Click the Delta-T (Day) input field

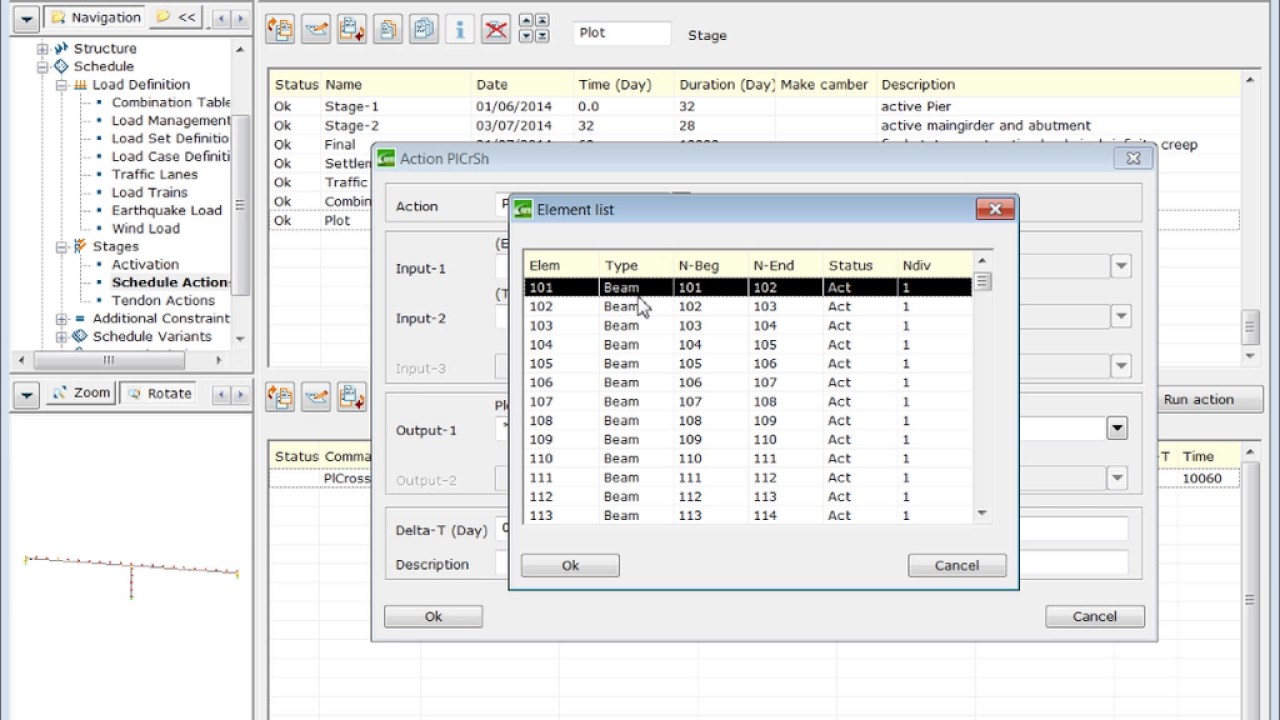tap(813, 529)
